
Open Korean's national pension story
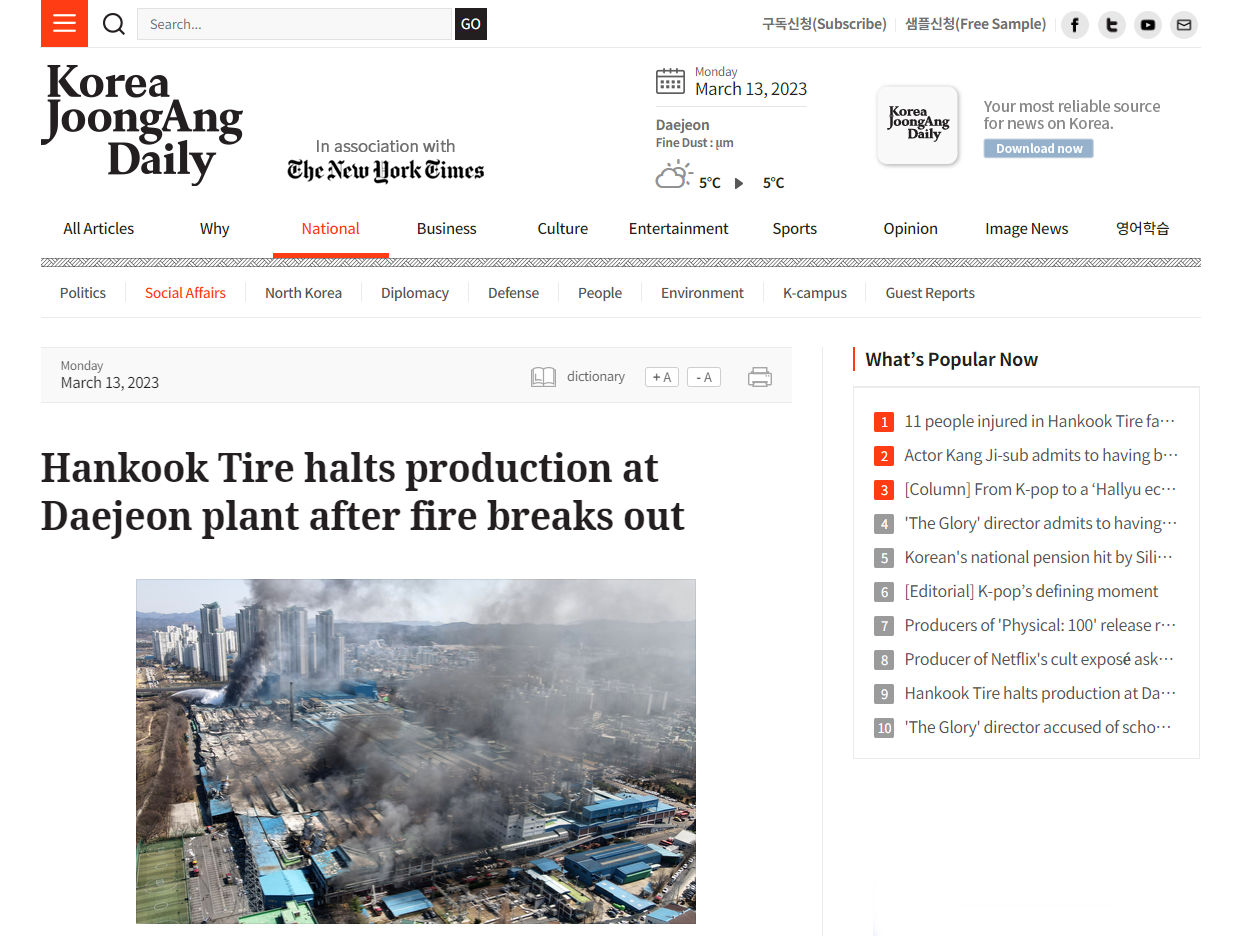pyautogui.click(x=1039, y=557)
